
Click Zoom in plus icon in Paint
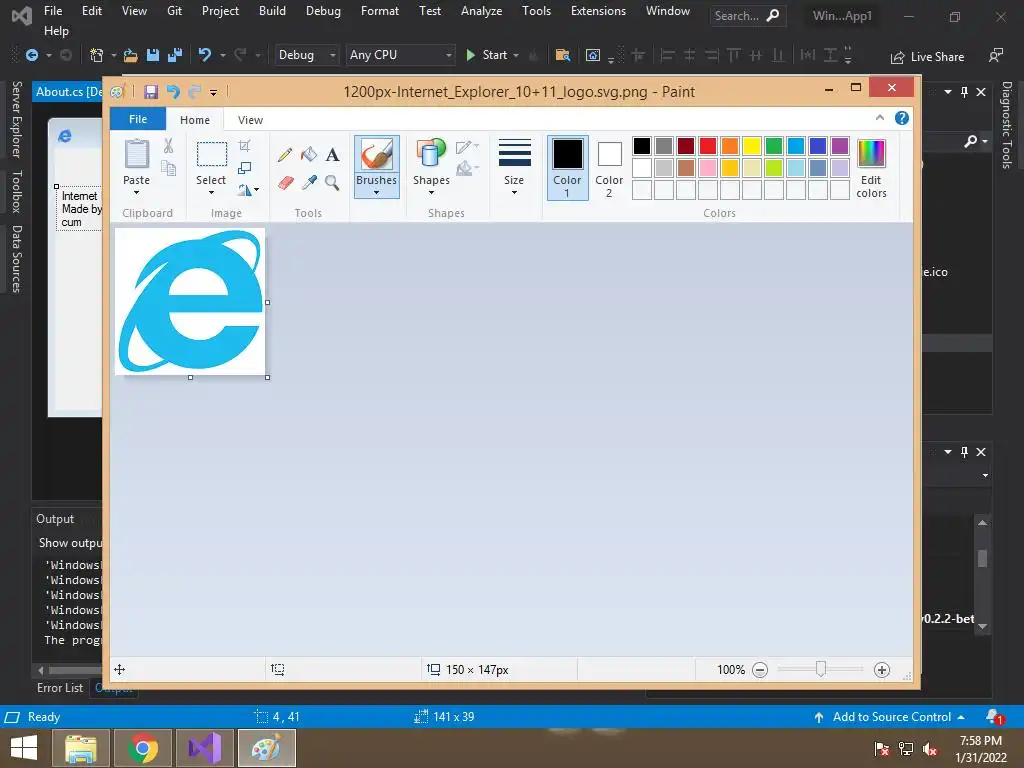(882, 670)
